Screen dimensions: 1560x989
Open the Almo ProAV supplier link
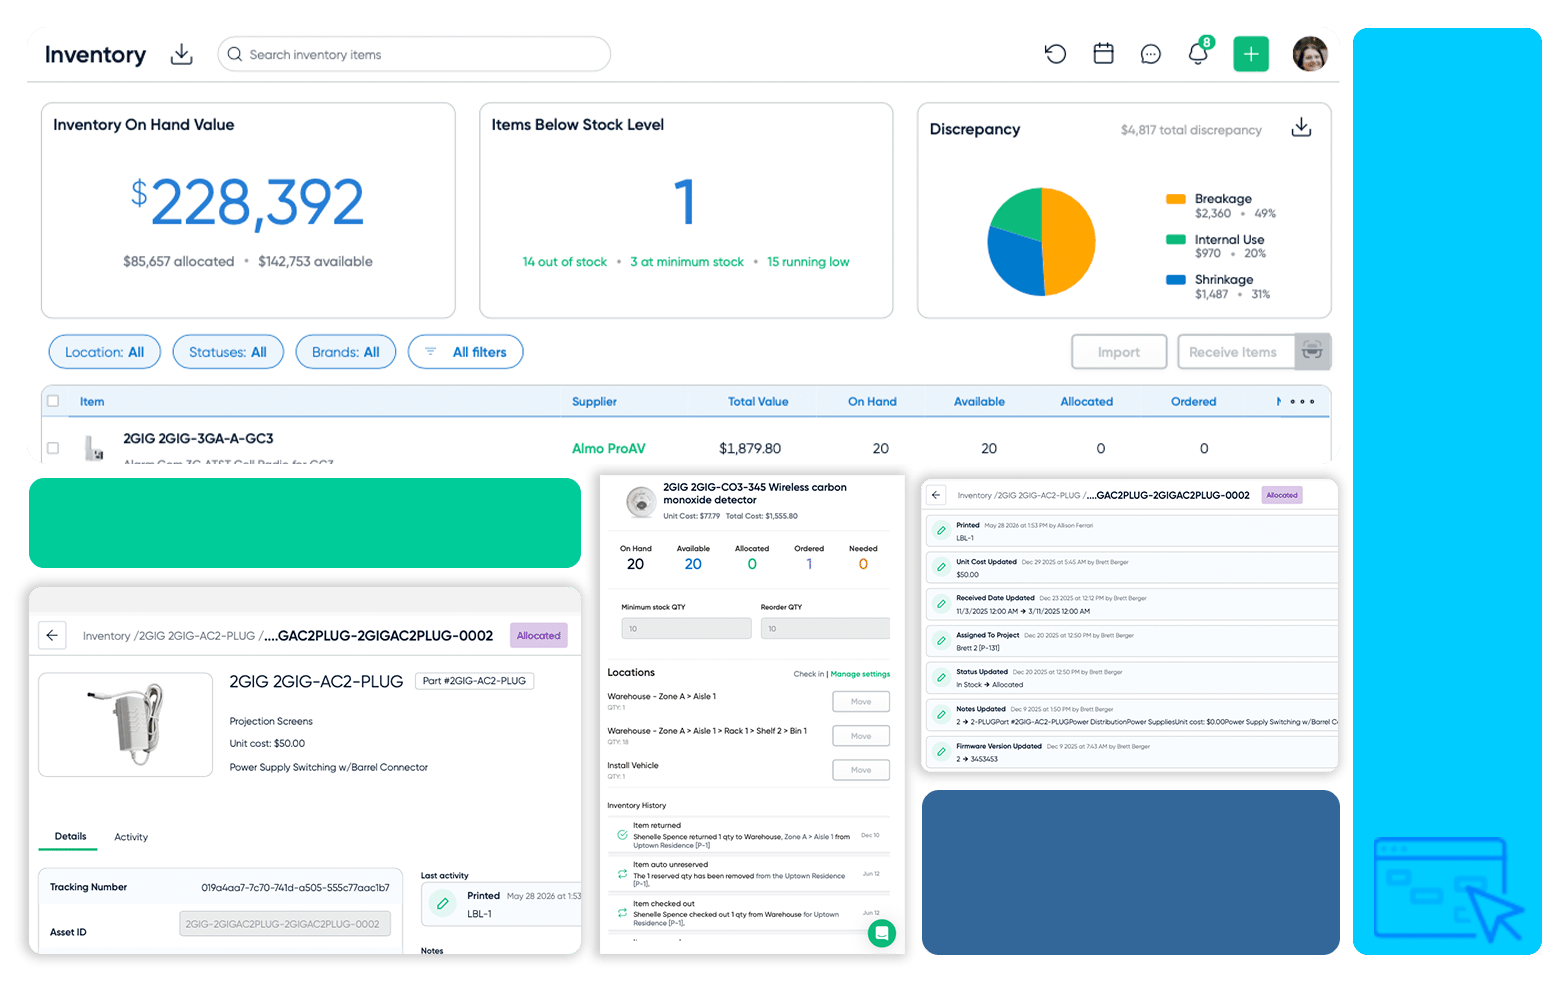point(609,448)
